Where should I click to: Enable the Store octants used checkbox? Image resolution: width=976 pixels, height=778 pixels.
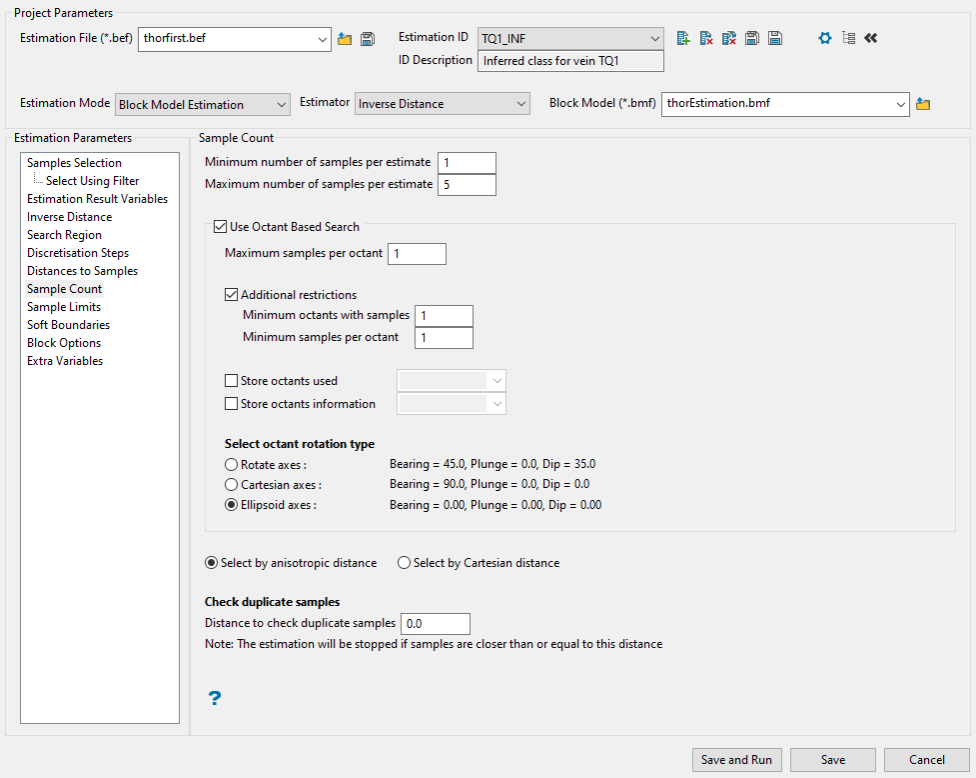click(x=232, y=381)
